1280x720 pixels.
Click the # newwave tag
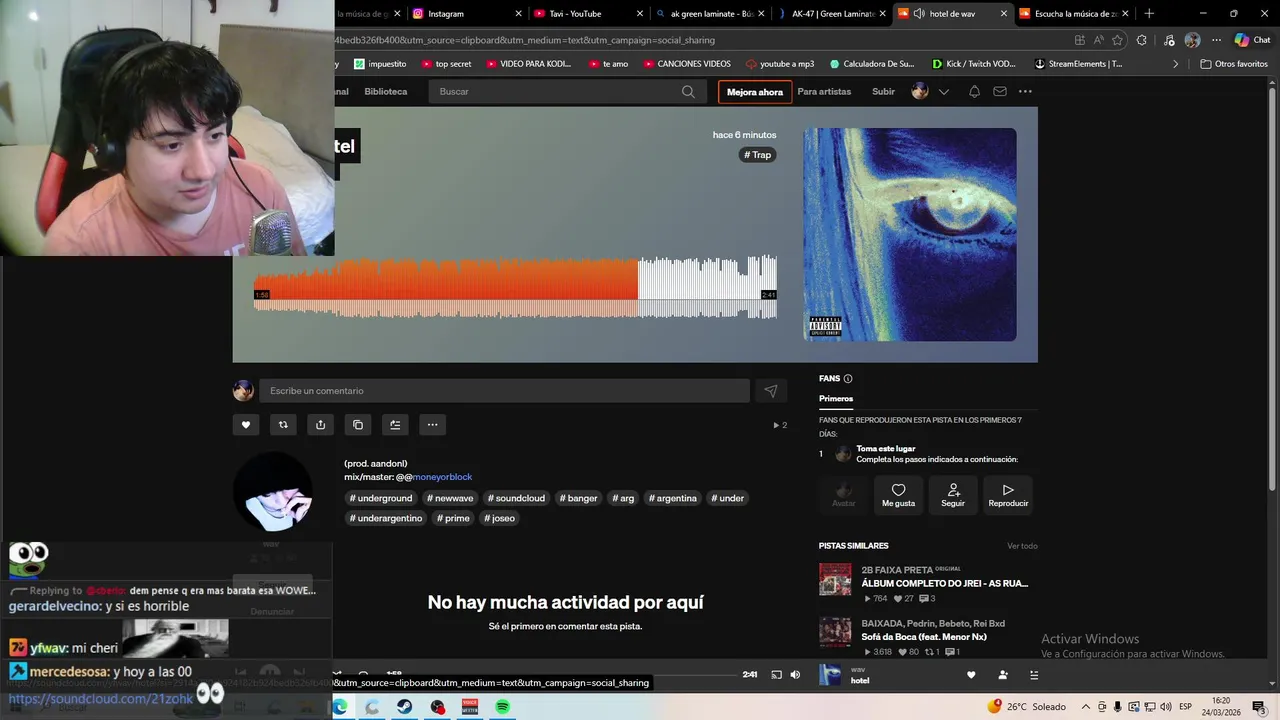pyautogui.click(x=450, y=498)
